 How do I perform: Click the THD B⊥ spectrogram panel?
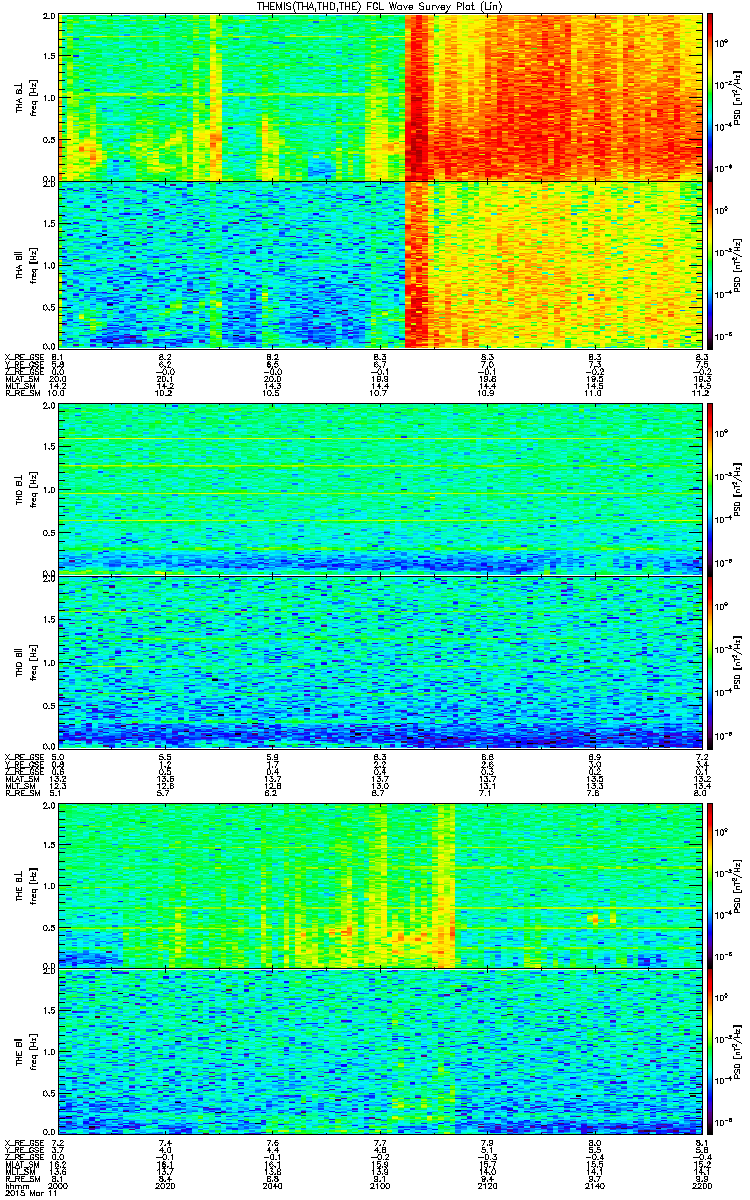(x=381, y=488)
